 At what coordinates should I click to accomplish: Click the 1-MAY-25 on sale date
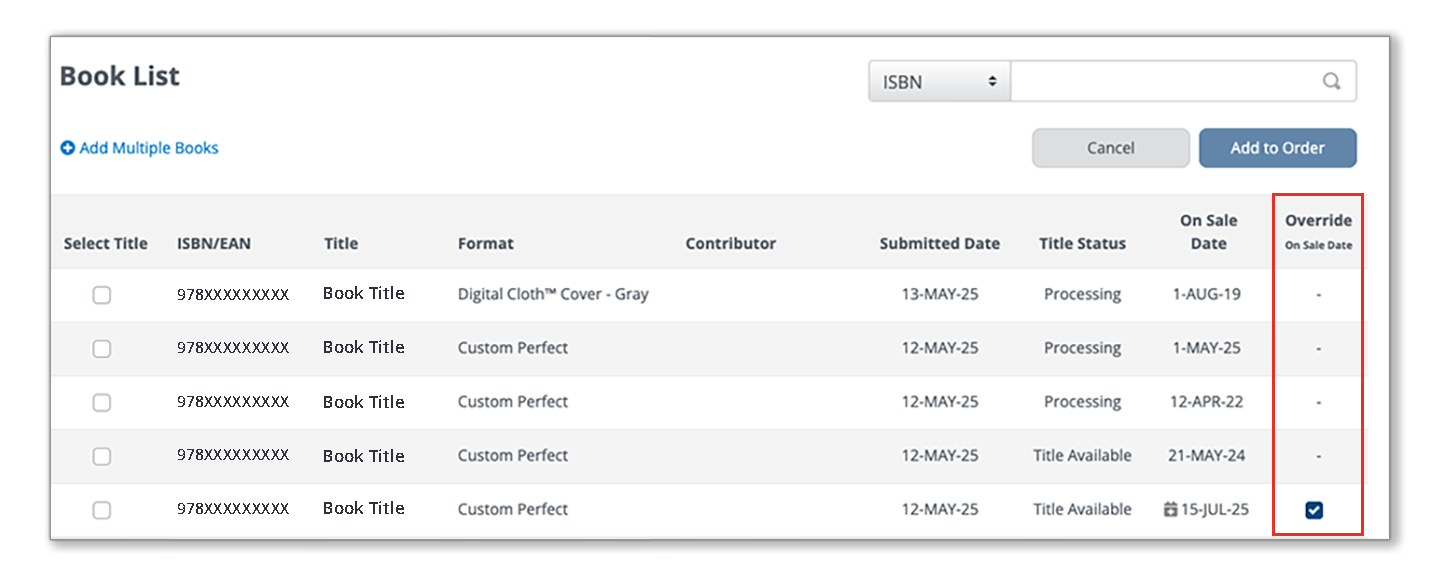[x=1207, y=348]
